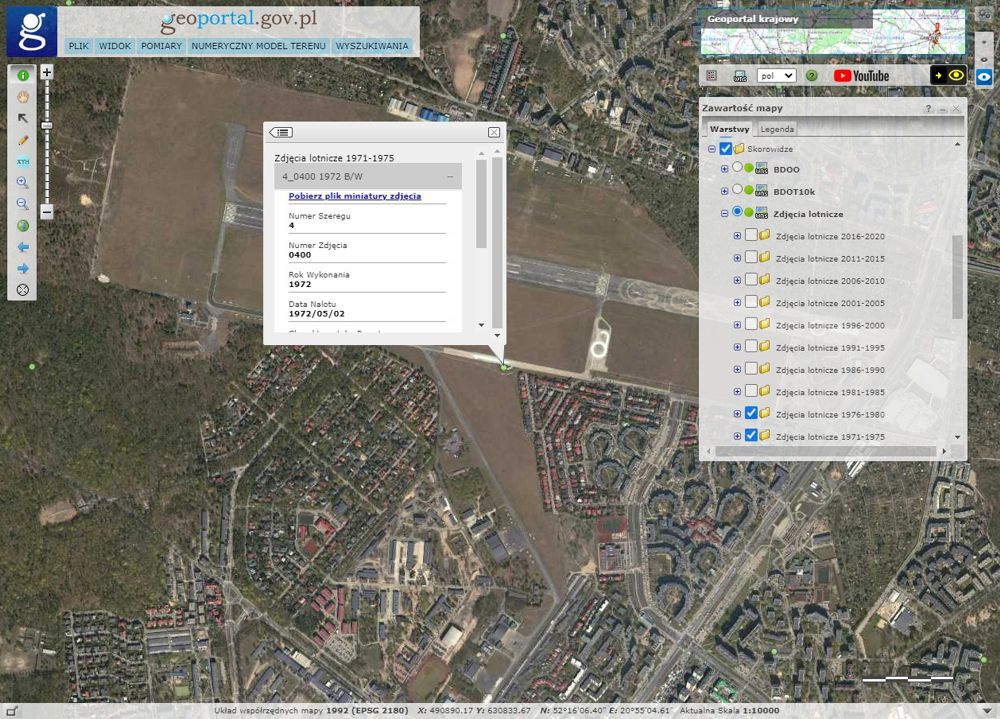Click the popup inner vertical scrollbar thumb

[x=482, y=204]
